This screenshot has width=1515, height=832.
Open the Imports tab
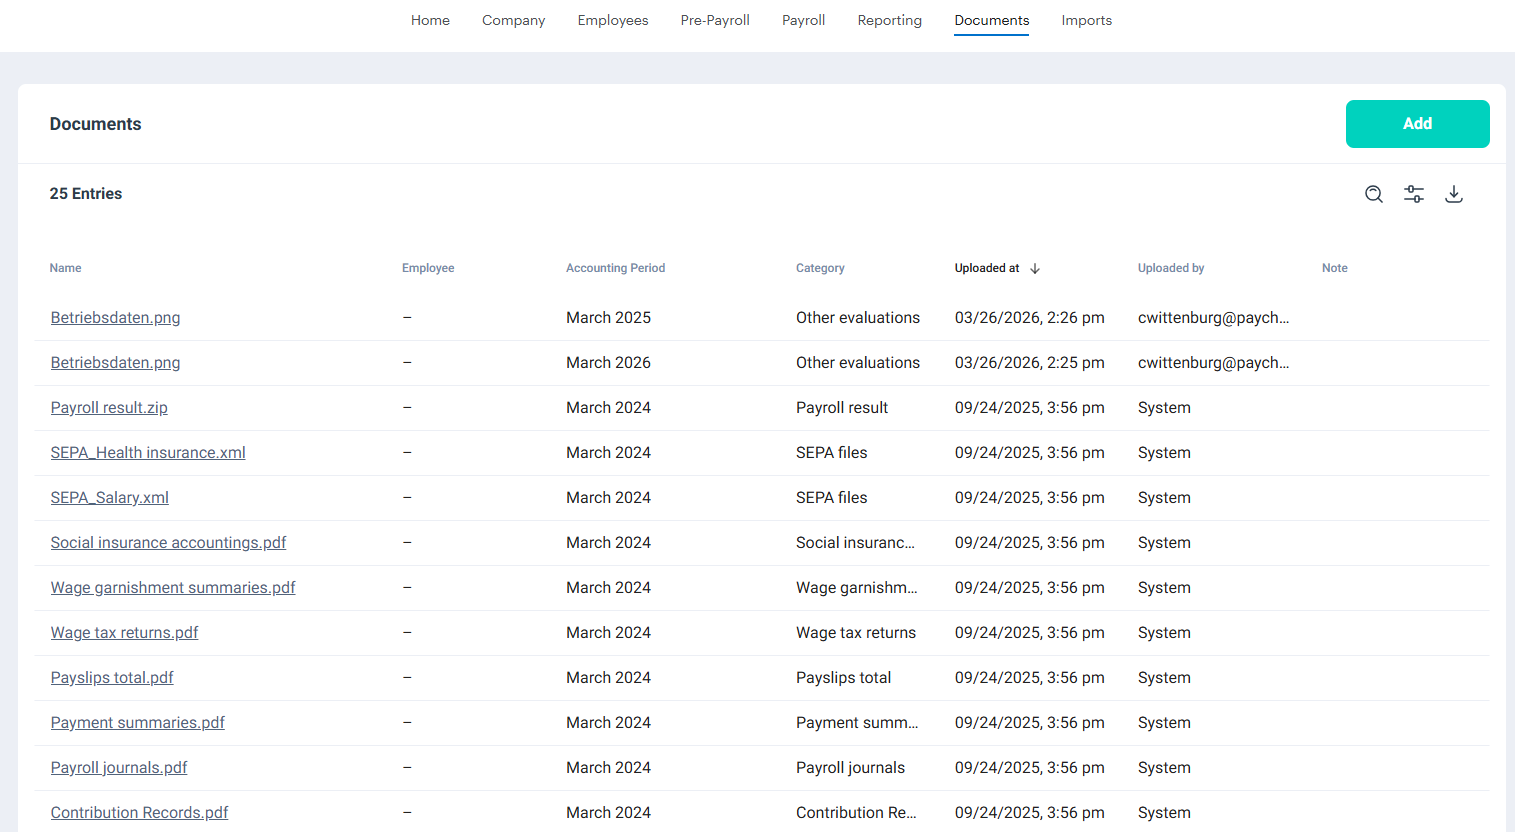(x=1086, y=20)
